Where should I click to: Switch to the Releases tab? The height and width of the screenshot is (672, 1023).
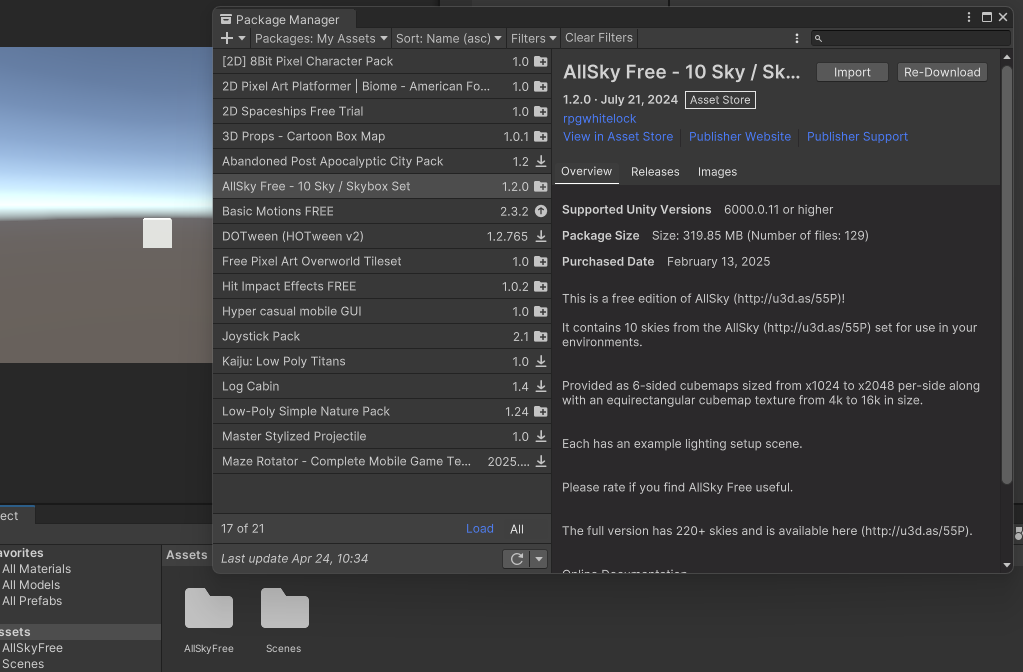pos(655,172)
